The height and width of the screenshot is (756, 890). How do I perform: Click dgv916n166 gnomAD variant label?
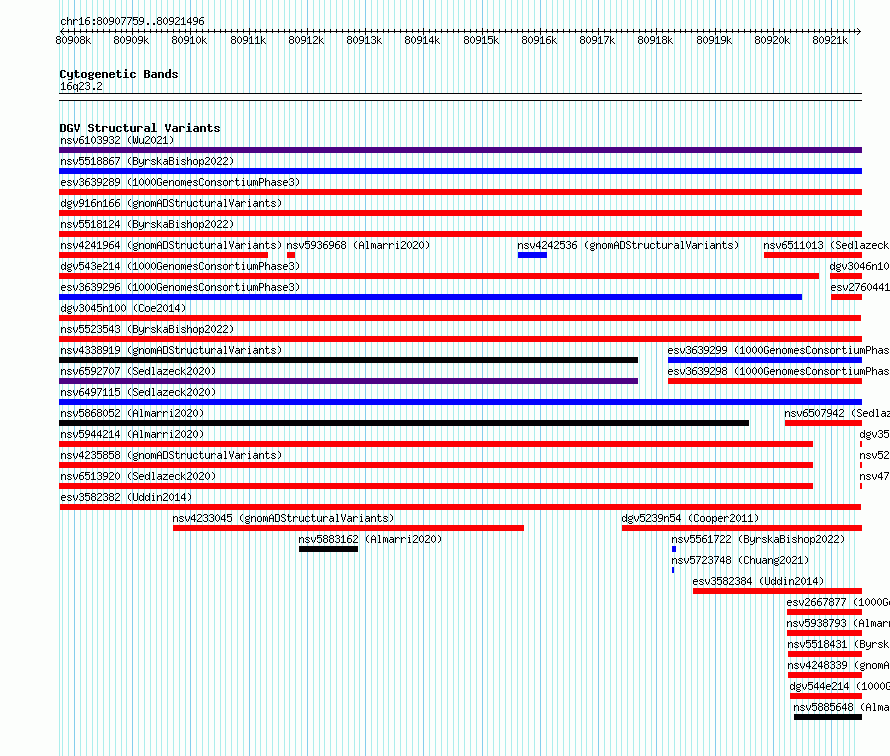pos(171,203)
